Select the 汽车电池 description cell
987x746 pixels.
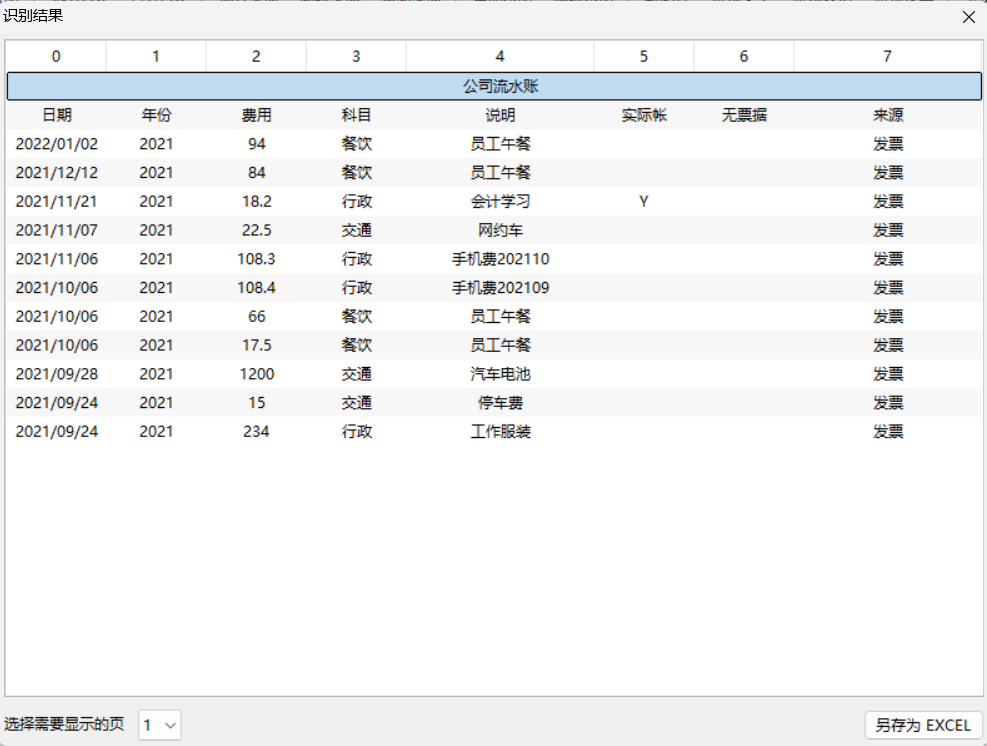500,374
